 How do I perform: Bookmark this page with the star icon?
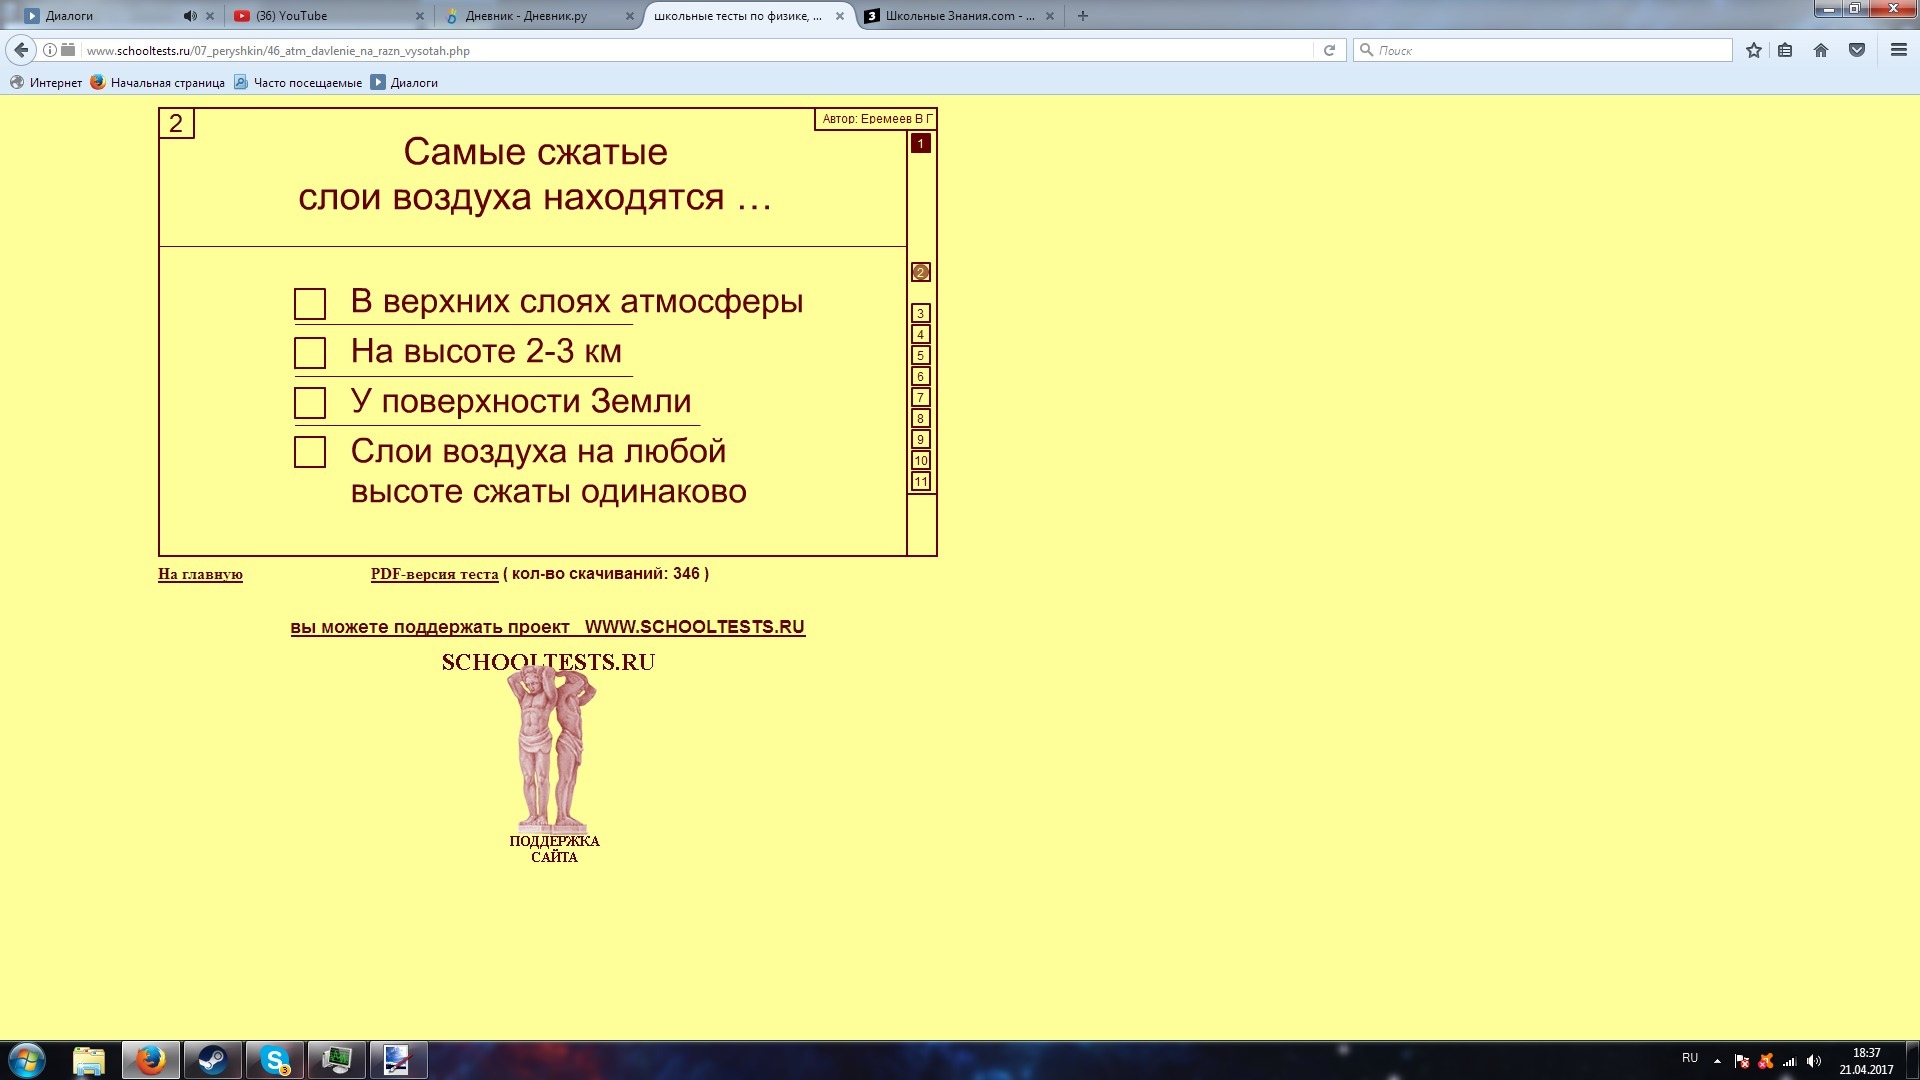click(1753, 50)
